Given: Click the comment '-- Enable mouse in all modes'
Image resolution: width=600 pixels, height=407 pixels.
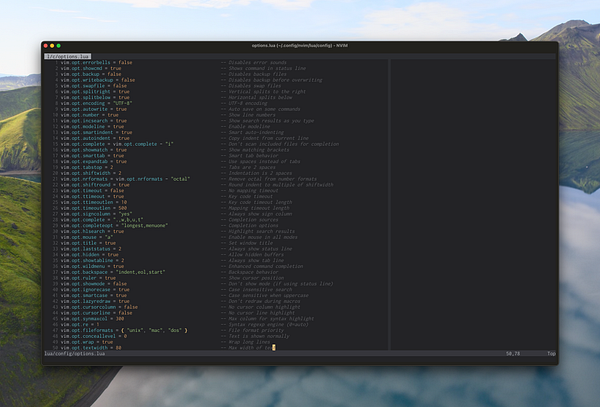Looking at the screenshot, I should pyautogui.click(x=259, y=237).
